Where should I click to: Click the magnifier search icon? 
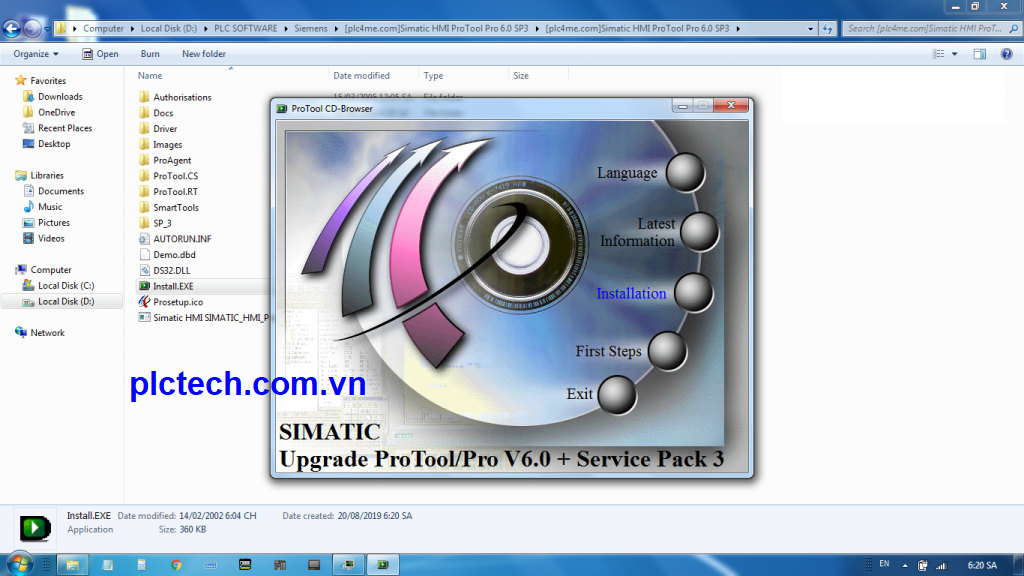click(1014, 29)
